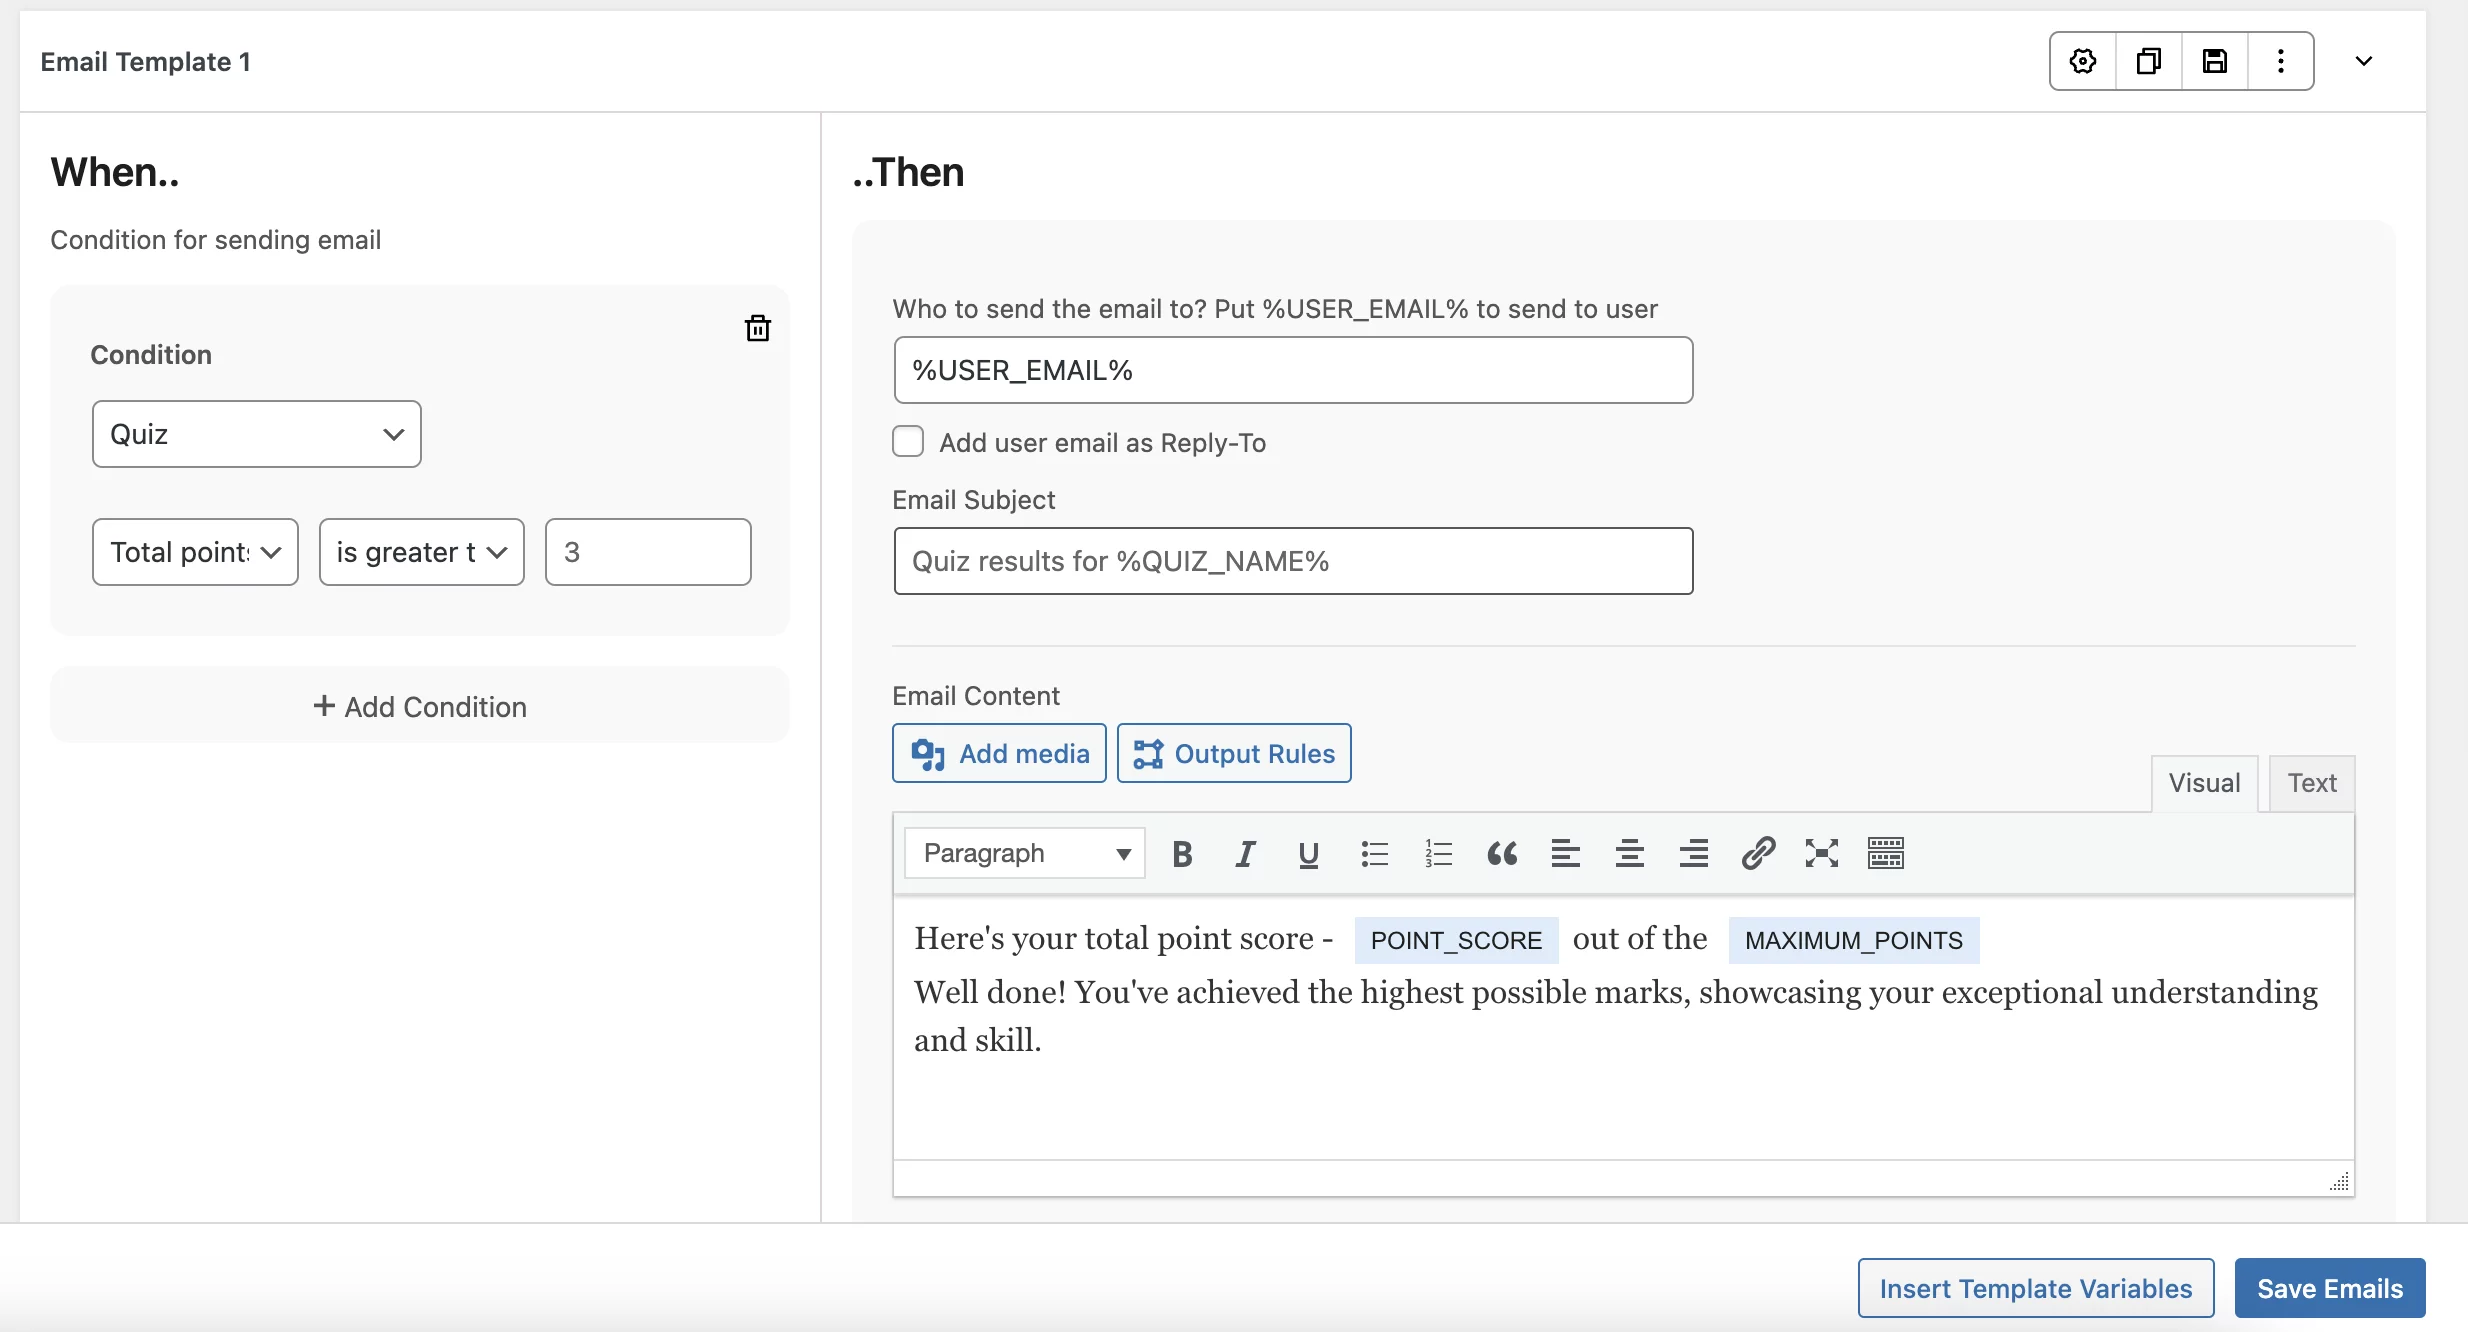Toggle underline formatting
Screen dimensions: 2468x1332
pyautogui.click(x=1308, y=854)
